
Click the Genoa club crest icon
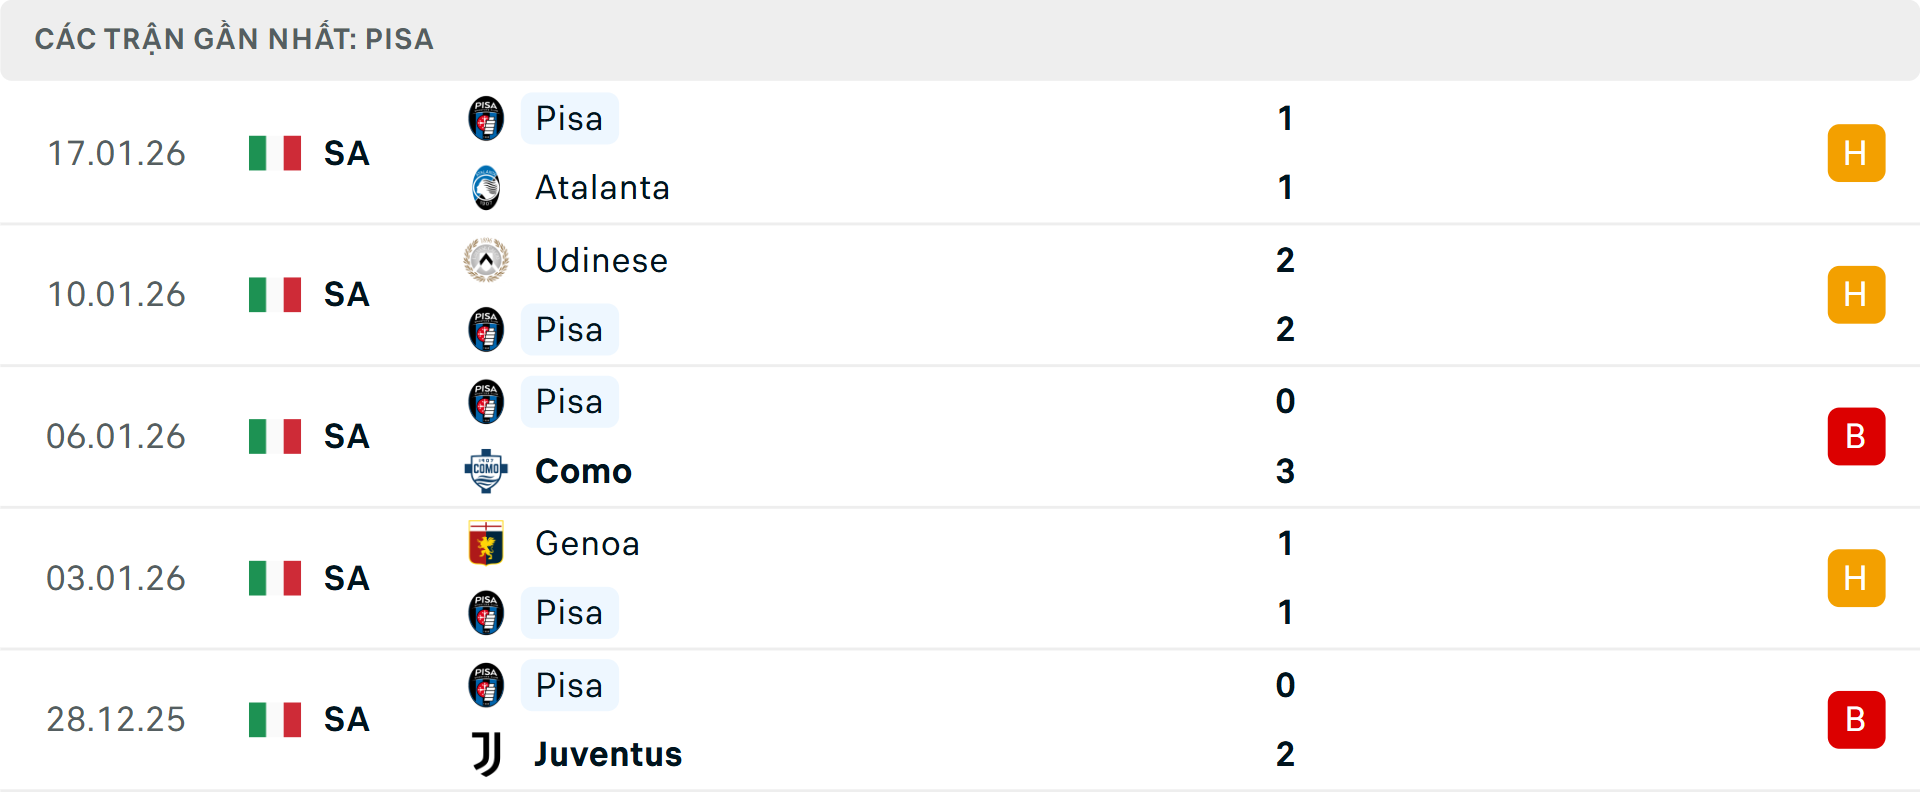coord(486,543)
